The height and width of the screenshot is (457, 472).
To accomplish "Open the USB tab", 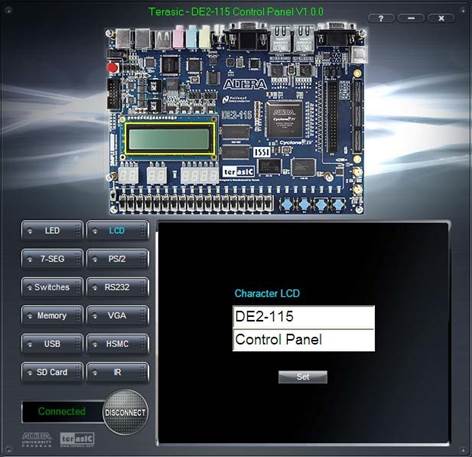I will pyautogui.click(x=52, y=344).
